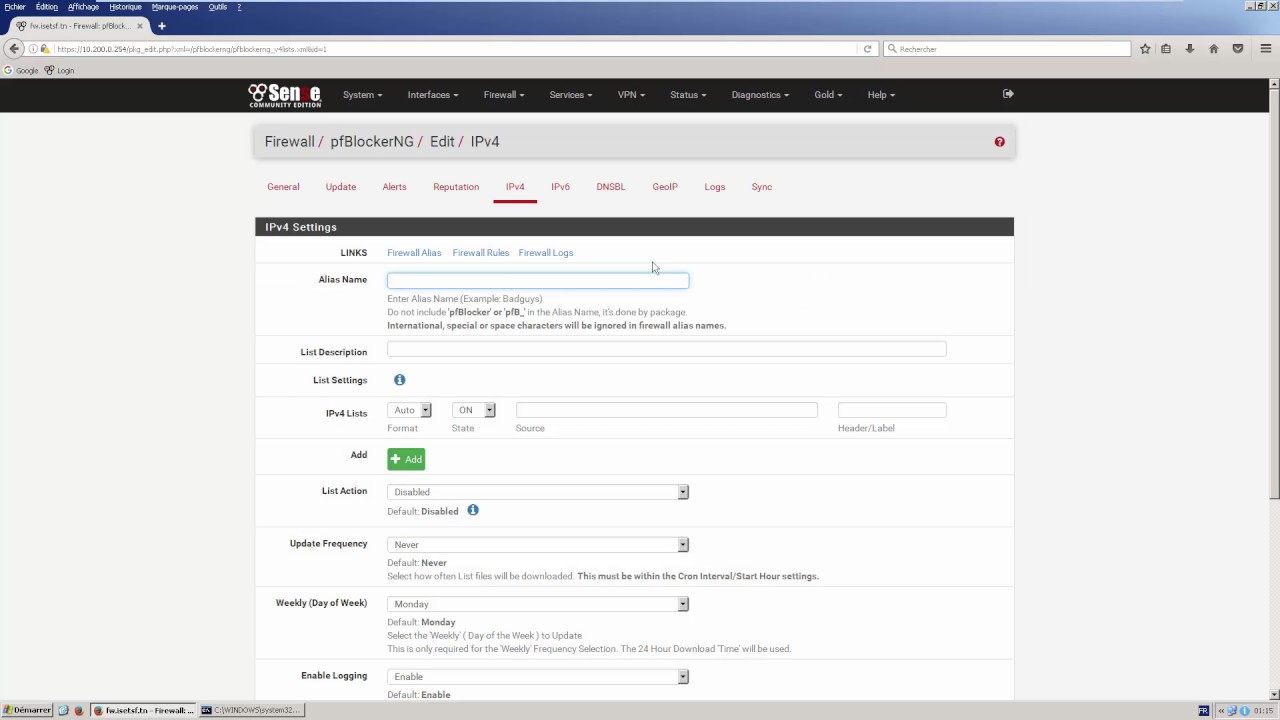The height and width of the screenshot is (720, 1280).
Task: Click the pfSense Community Edition logo
Action: tap(285, 95)
